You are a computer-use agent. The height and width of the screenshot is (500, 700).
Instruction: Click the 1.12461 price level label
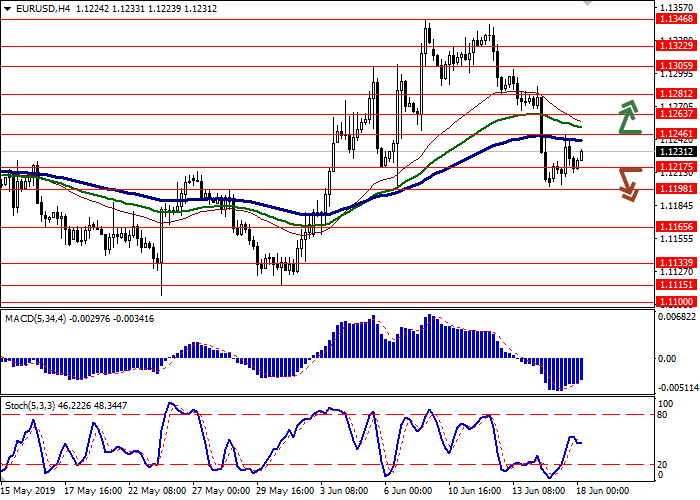[676, 134]
